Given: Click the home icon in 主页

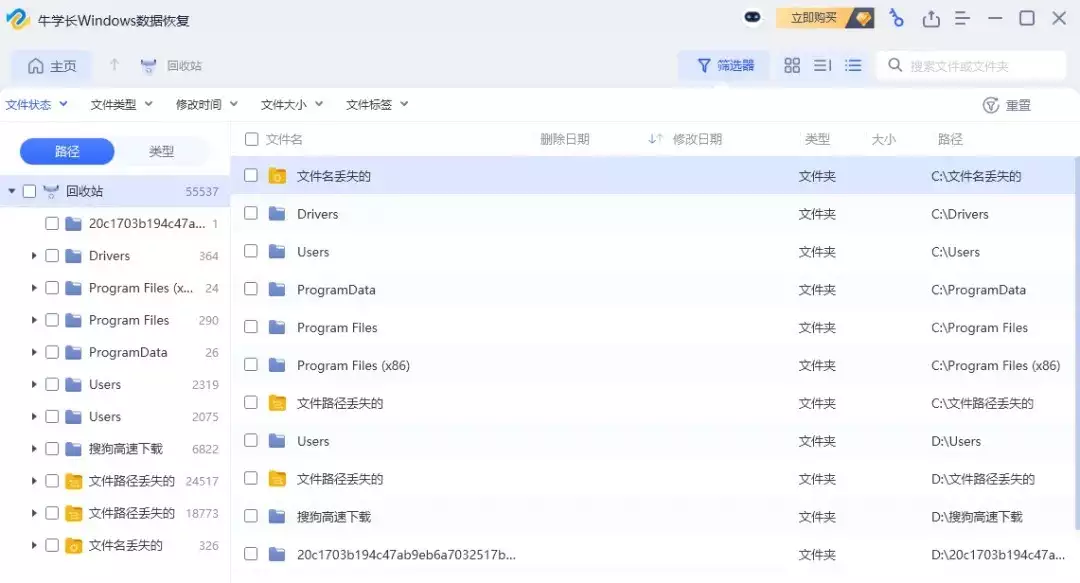Looking at the screenshot, I should click(x=35, y=65).
